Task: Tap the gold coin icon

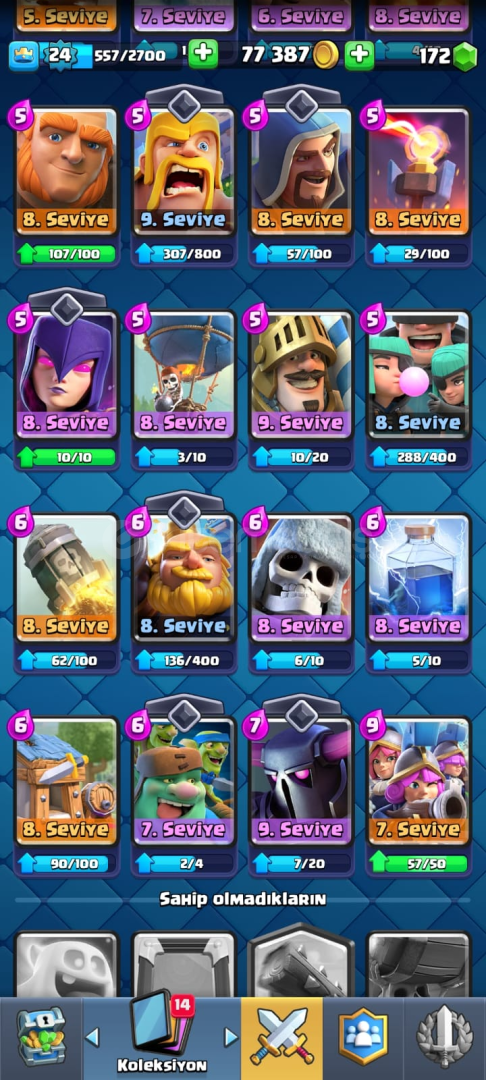Action: point(326,55)
